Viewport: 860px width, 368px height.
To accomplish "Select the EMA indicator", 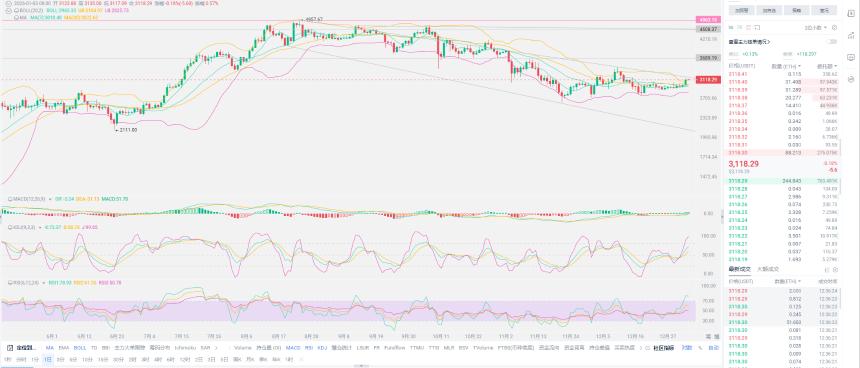I will pos(64,347).
